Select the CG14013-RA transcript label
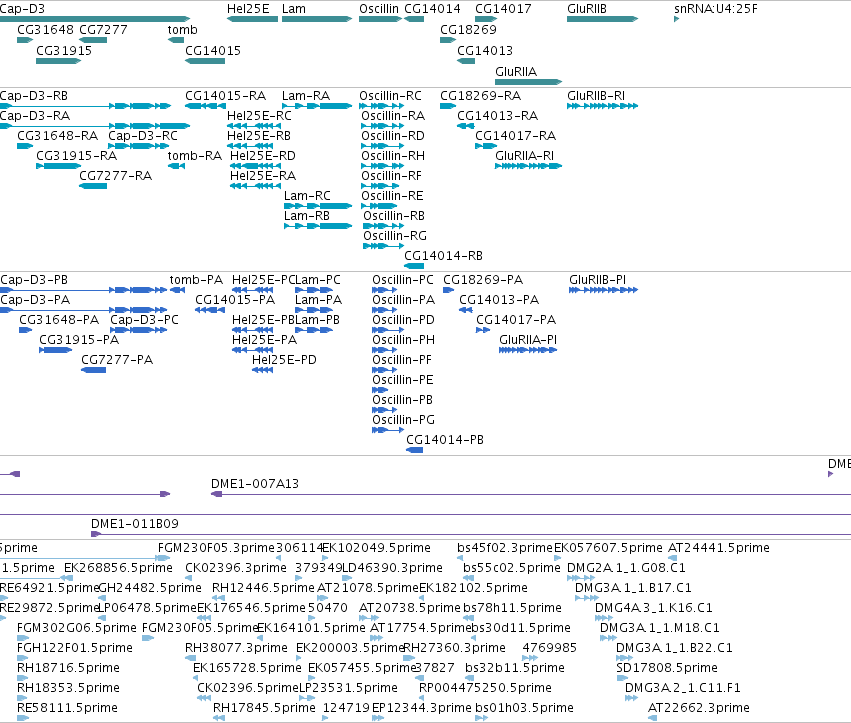 pos(497,116)
